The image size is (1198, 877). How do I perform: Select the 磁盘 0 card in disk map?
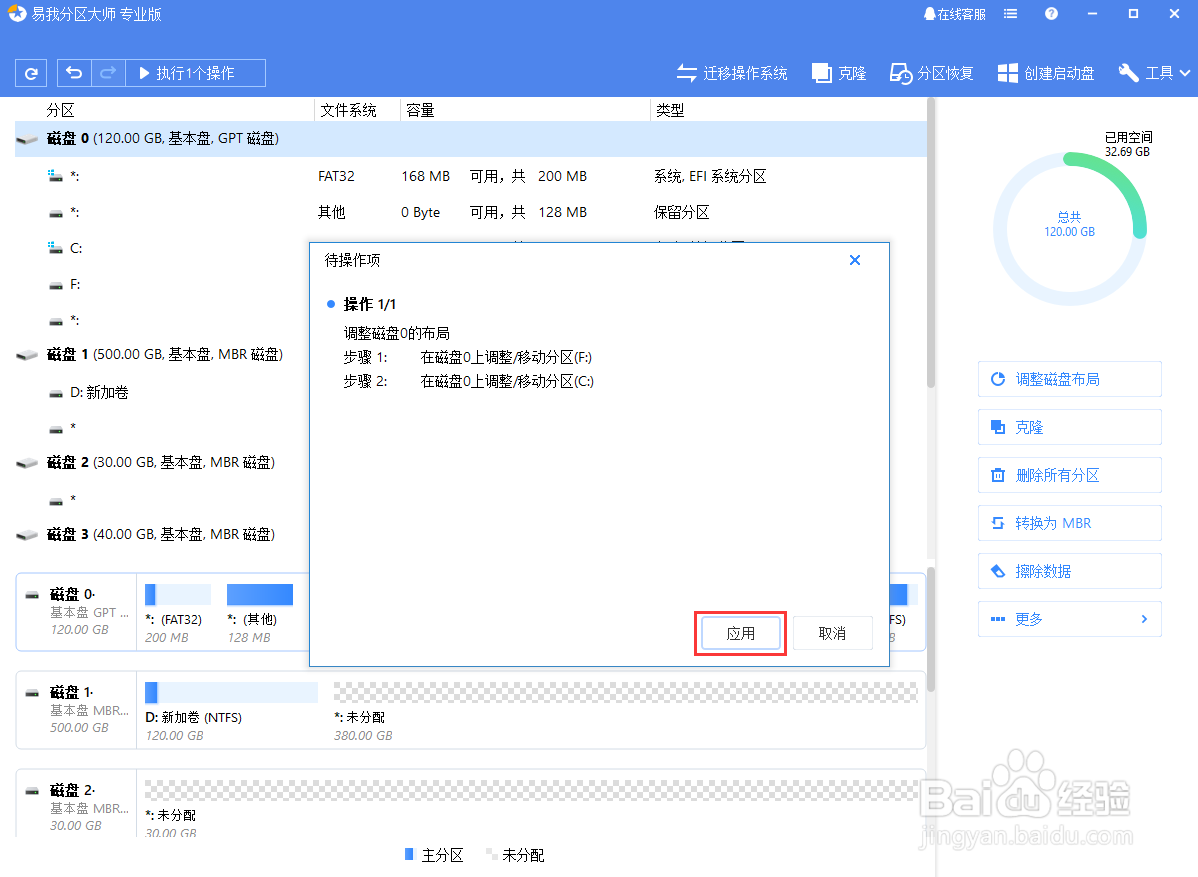pos(76,612)
